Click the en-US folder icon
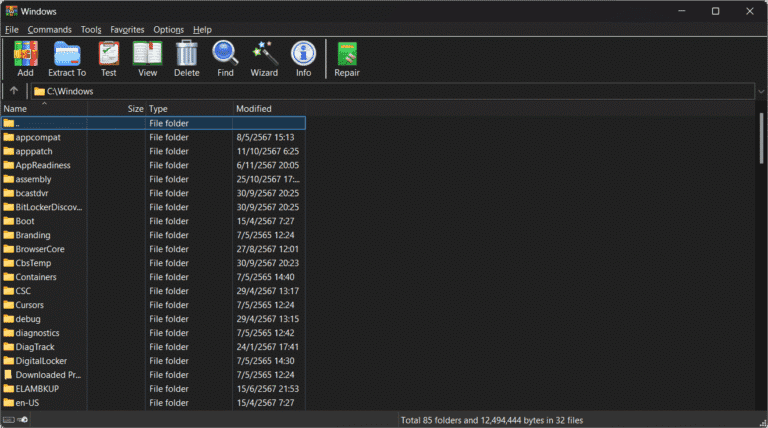The height and width of the screenshot is (428, 768). (8, 403)
